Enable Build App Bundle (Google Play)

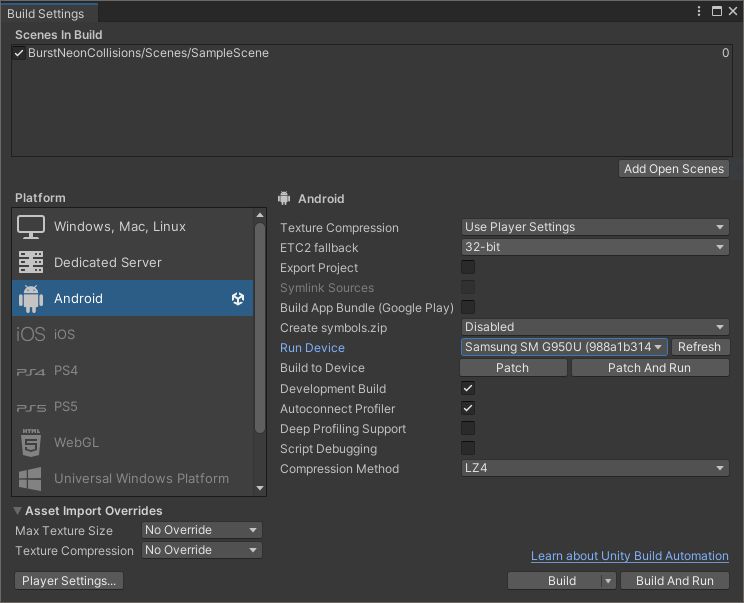click(x=468, y=307)
